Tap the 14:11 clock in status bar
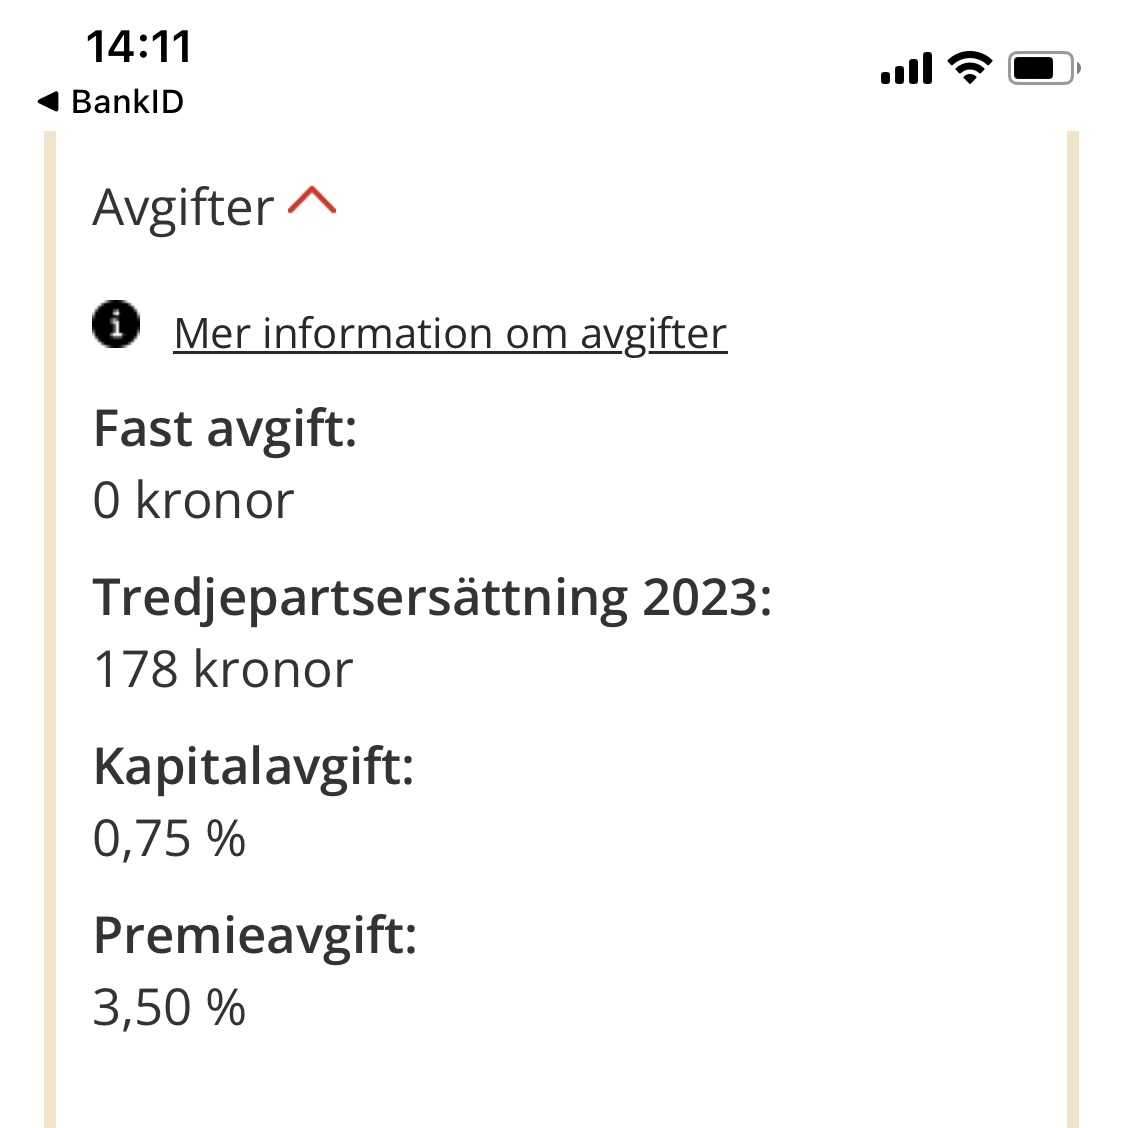Image resolution: width=1124 pixels, height=1128 pixels. 138,47
